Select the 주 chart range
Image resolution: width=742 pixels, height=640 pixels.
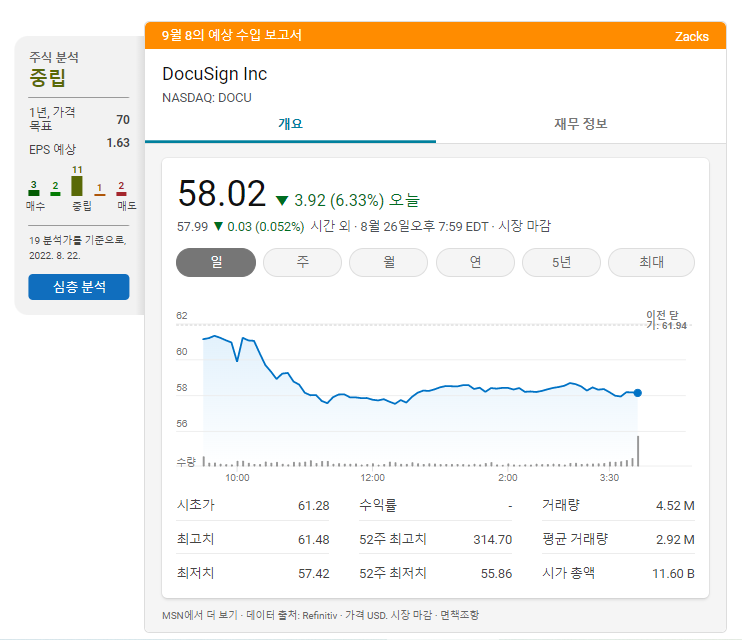302,262
